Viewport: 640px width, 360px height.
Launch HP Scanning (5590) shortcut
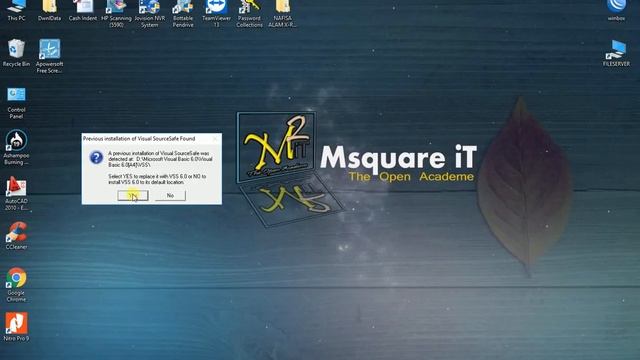click(116, 13)
